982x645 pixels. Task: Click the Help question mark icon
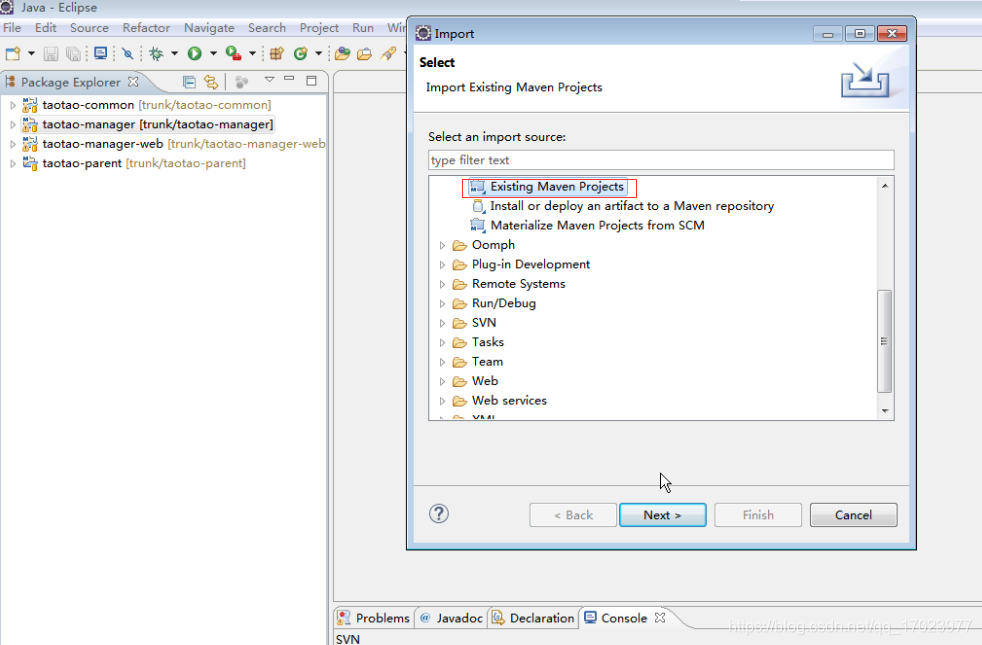(x=439, y=514)
